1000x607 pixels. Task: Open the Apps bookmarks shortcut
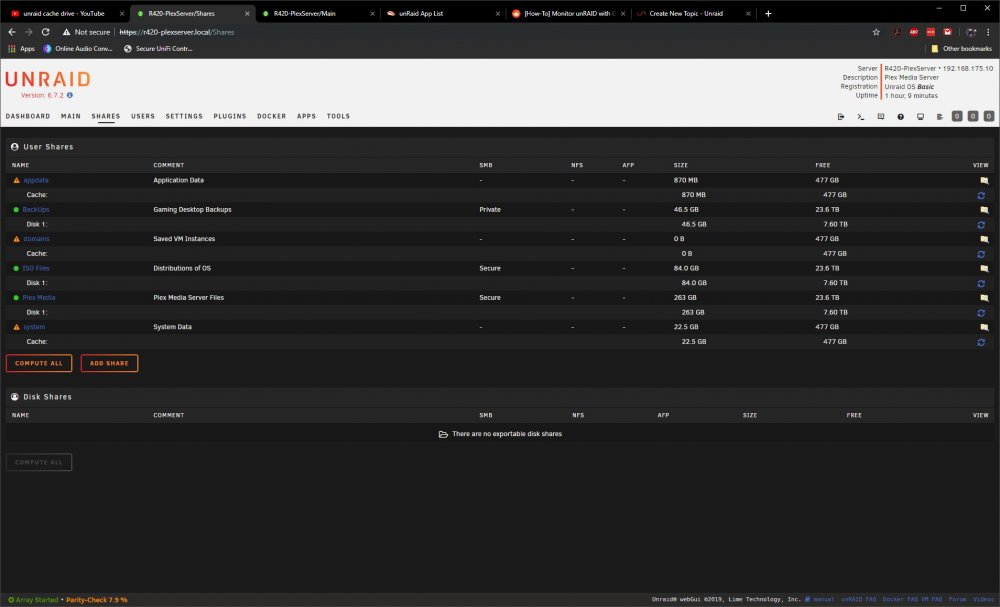tap(21, 48)
